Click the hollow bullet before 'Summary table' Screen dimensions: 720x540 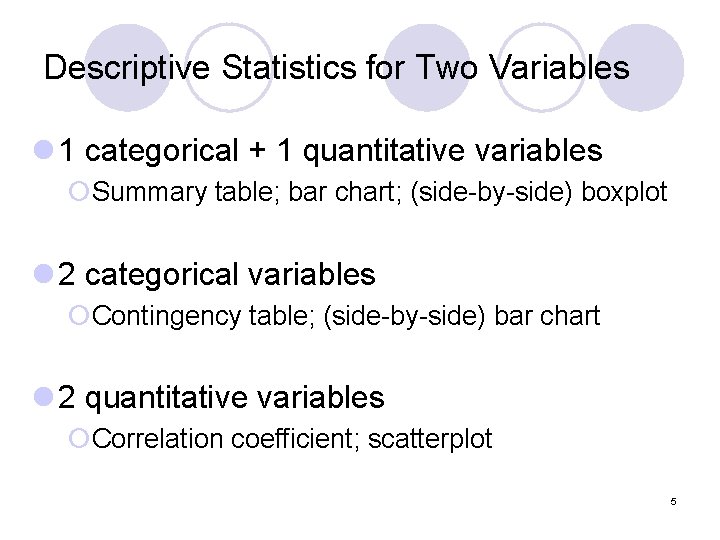[x=81, y=193]
